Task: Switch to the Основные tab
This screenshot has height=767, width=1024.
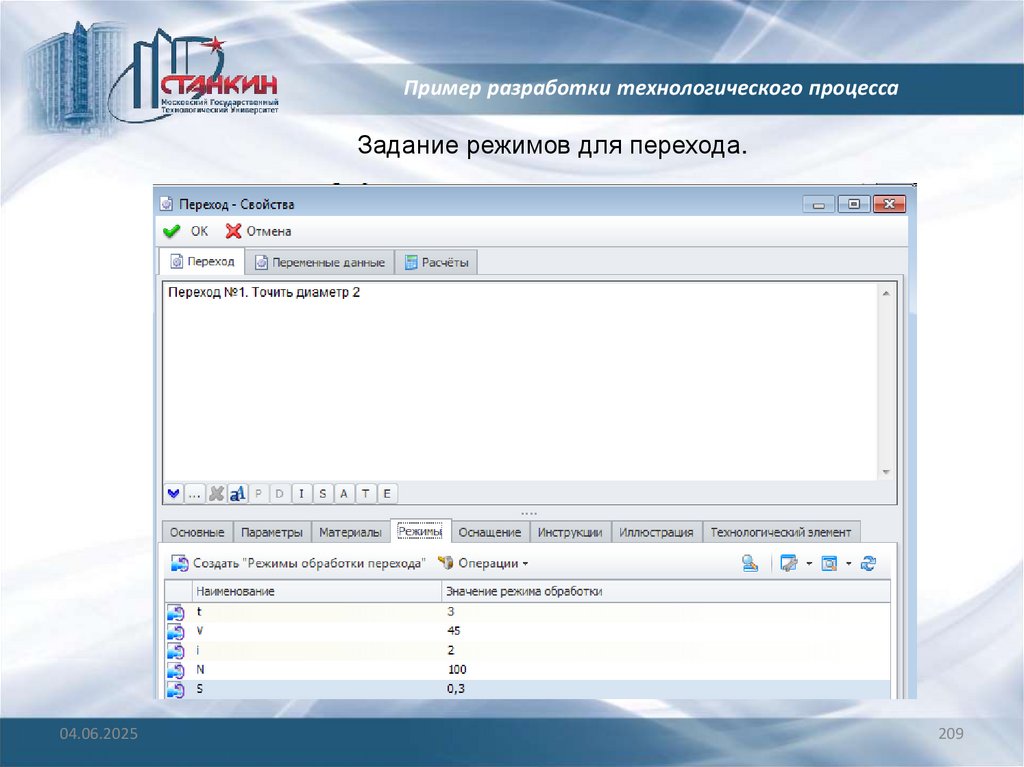Action: coord(197,532)
